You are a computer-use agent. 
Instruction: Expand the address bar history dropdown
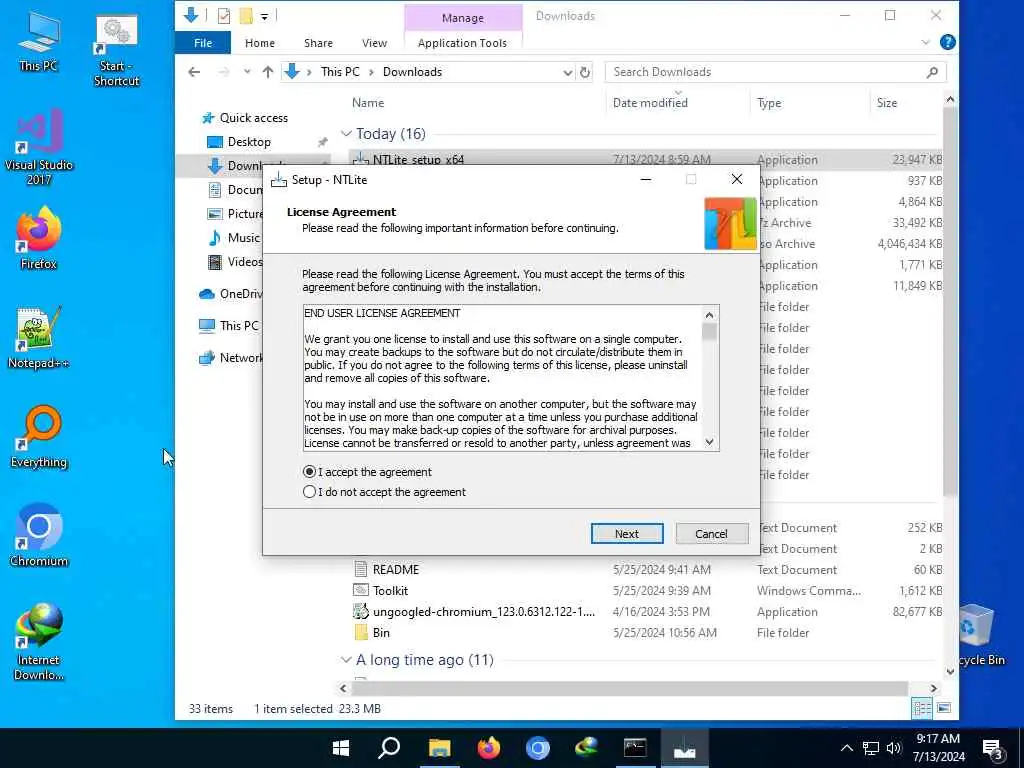point(568,72)
